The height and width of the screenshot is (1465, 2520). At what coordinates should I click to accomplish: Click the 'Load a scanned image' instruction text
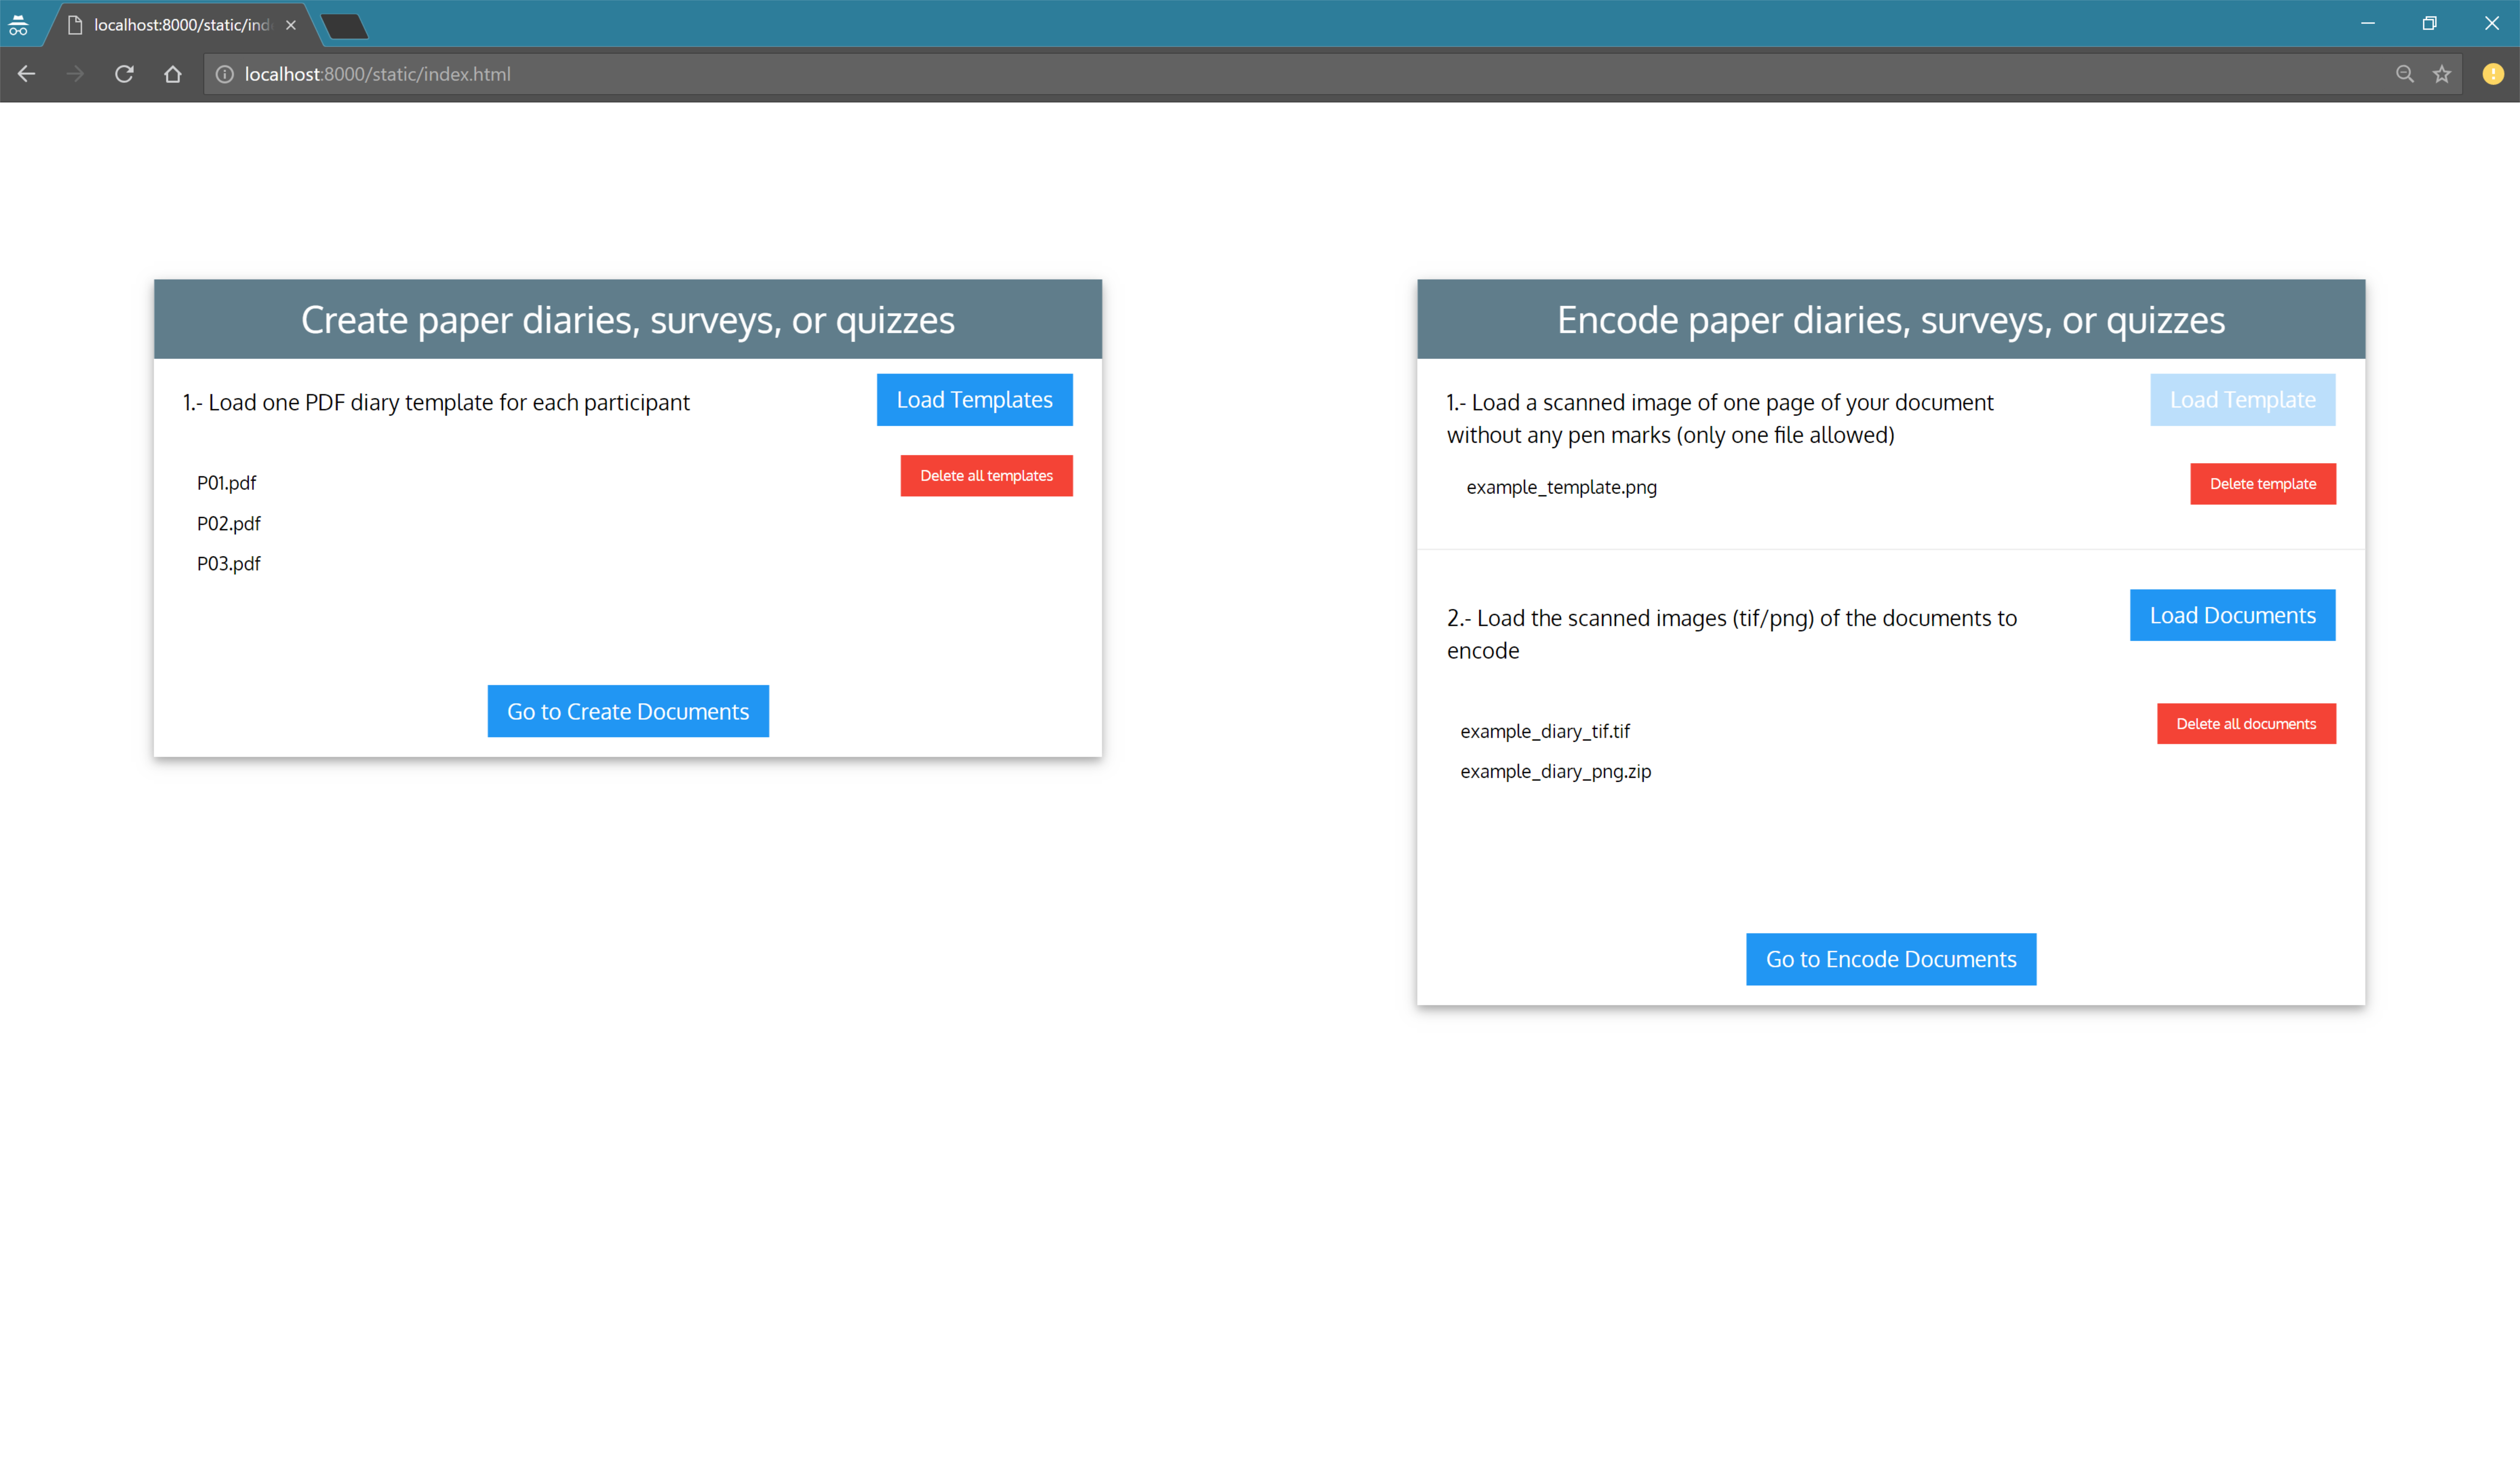[x=1719, y=418]
